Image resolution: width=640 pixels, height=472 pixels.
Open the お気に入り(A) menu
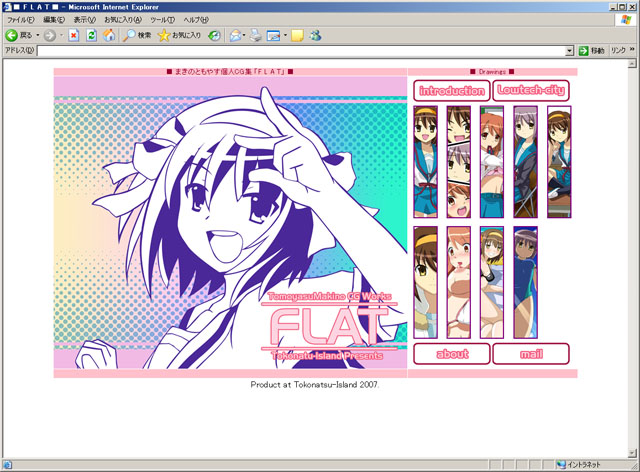click(123, 20)
